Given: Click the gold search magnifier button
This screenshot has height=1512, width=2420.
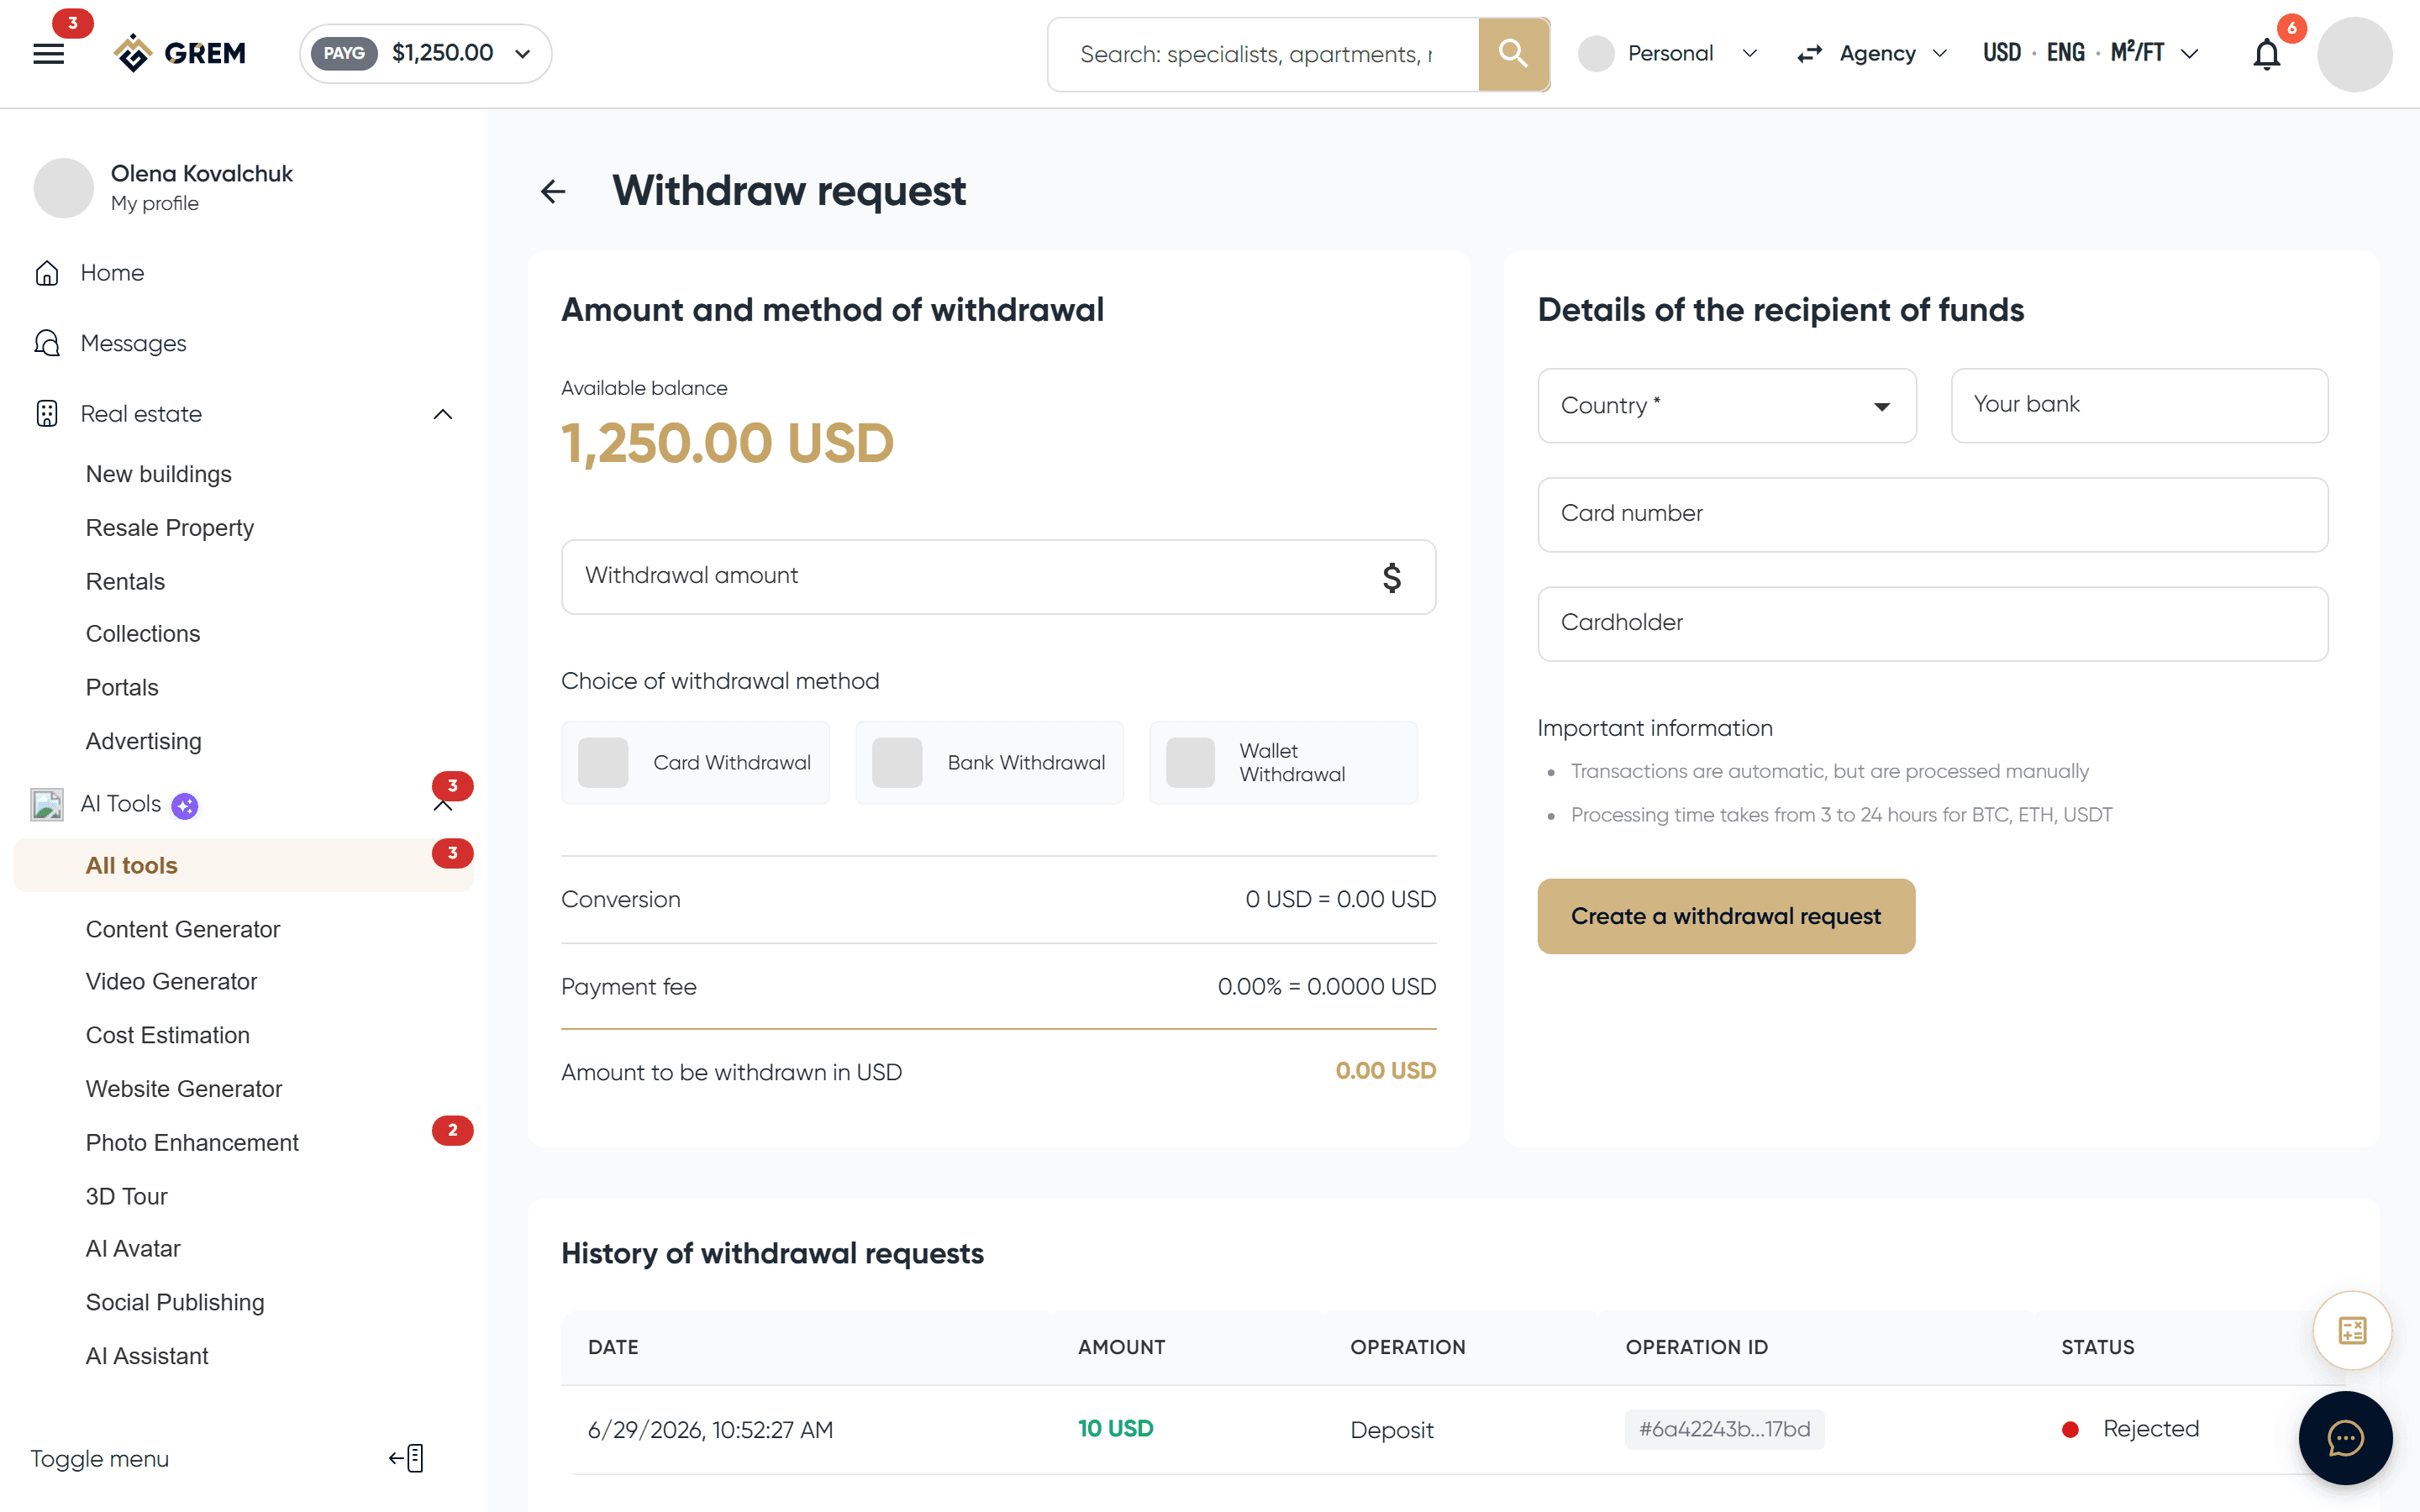Looking at the screenshot, I should (x=1513, y=54).
